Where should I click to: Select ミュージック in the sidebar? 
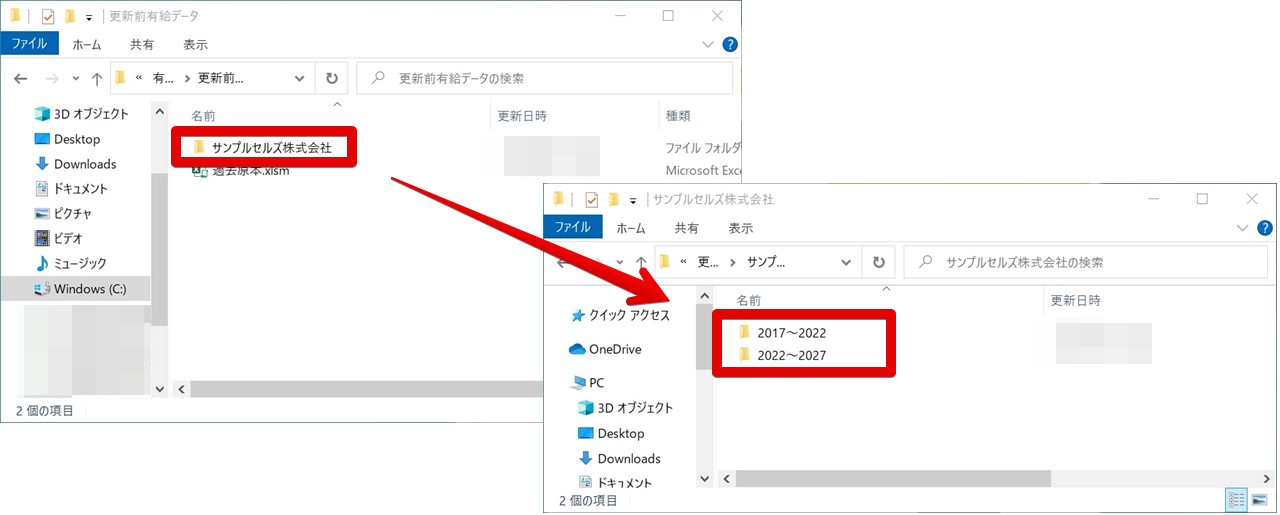pos(70,264)
